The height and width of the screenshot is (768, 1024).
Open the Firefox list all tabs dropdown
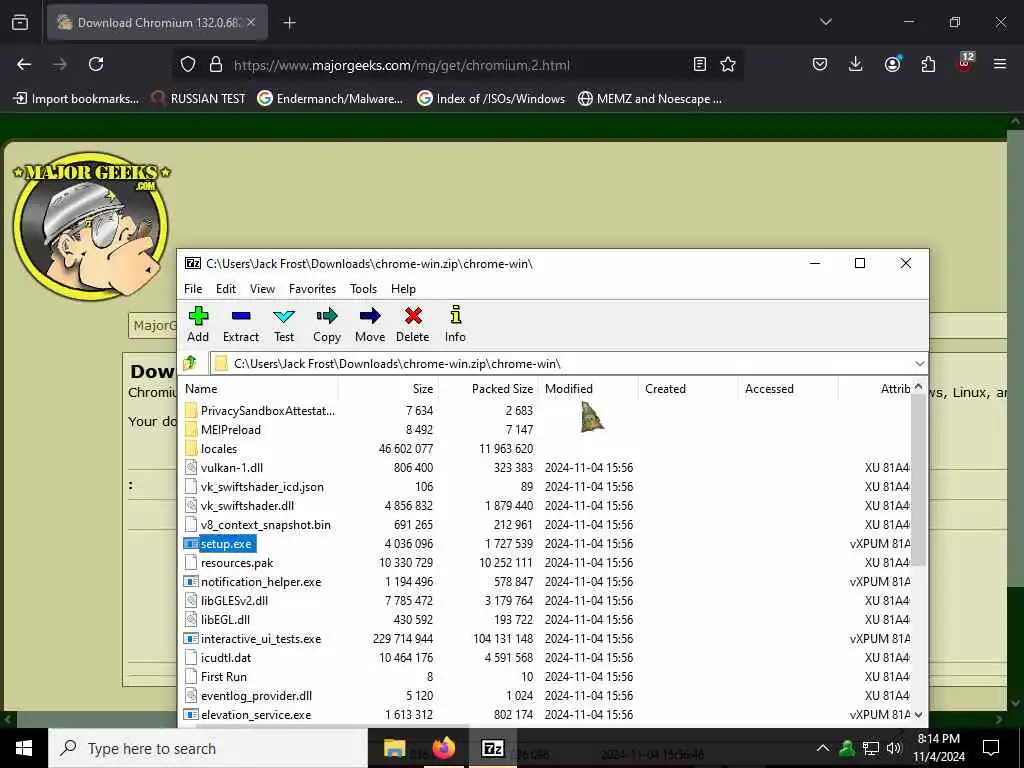tap(825, 22)
